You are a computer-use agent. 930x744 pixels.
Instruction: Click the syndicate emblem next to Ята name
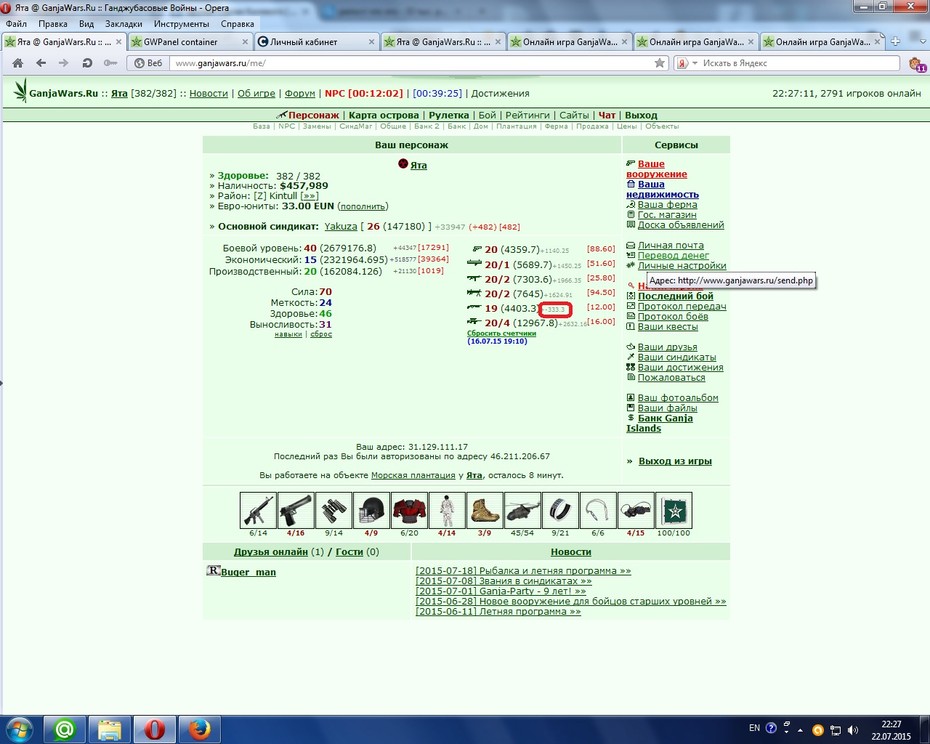point(403,164)
